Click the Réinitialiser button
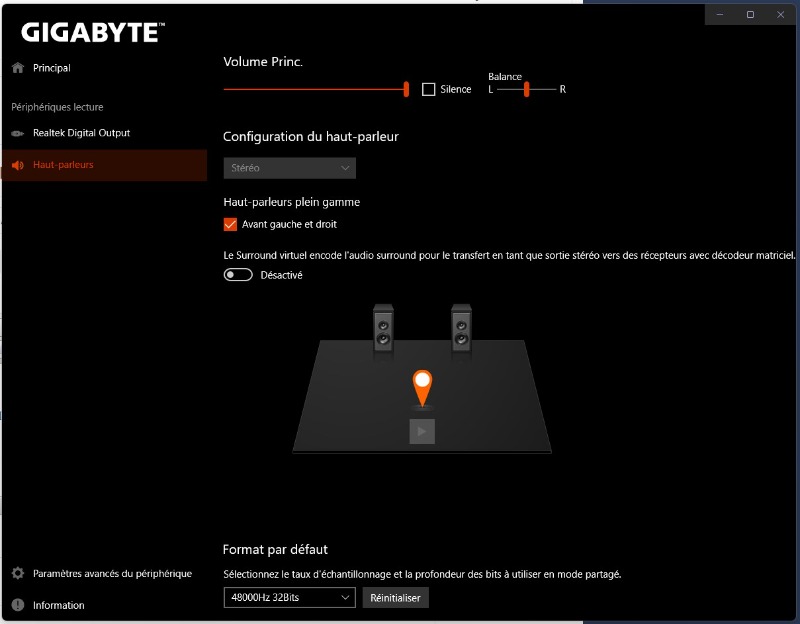 coord(395,597)
